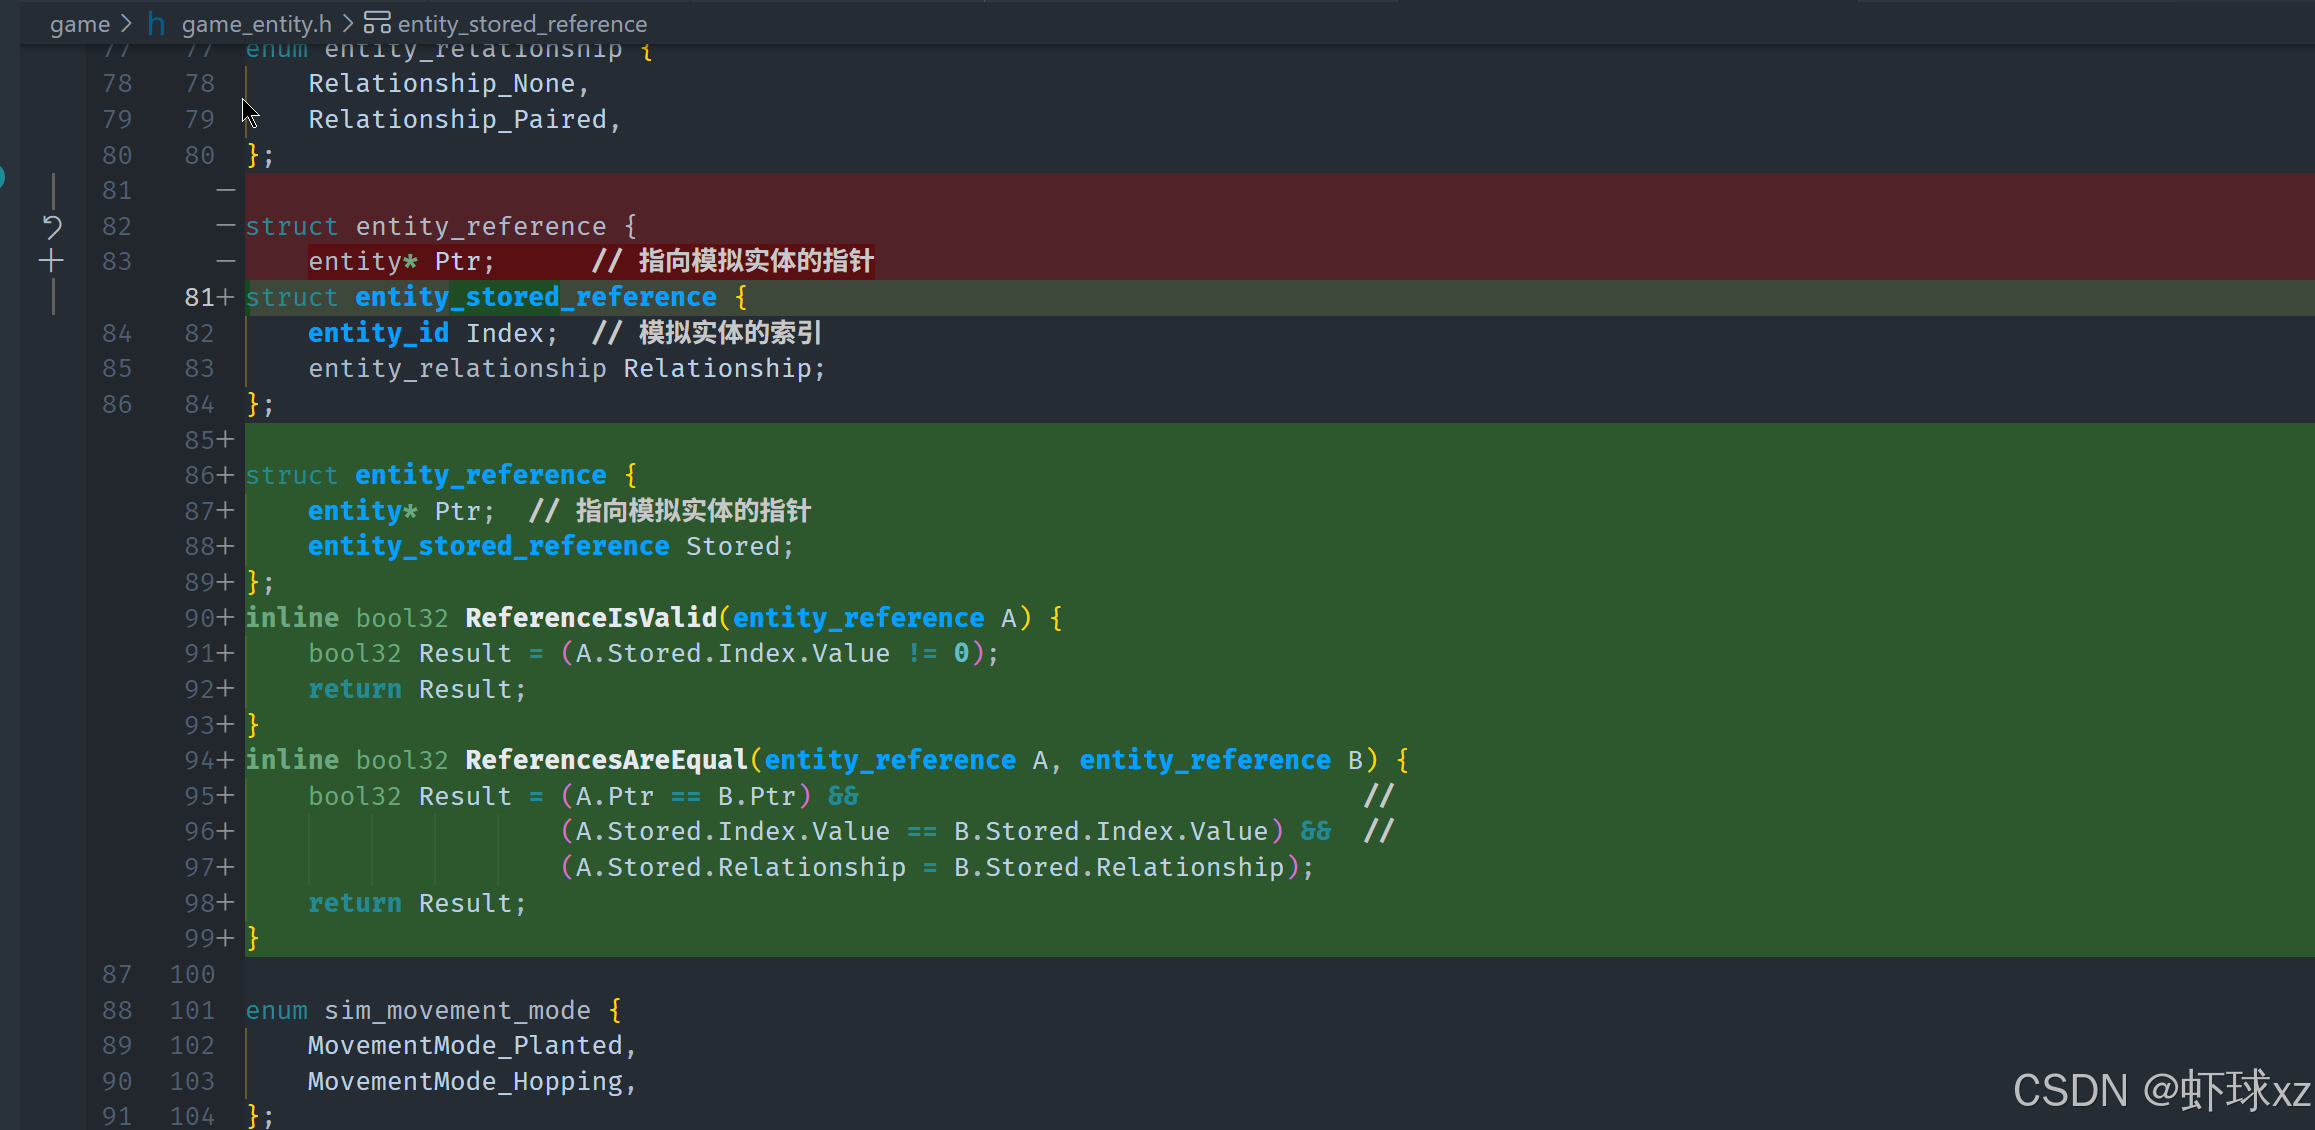Click the sim_movement_mode enum name

point(457,1010)
